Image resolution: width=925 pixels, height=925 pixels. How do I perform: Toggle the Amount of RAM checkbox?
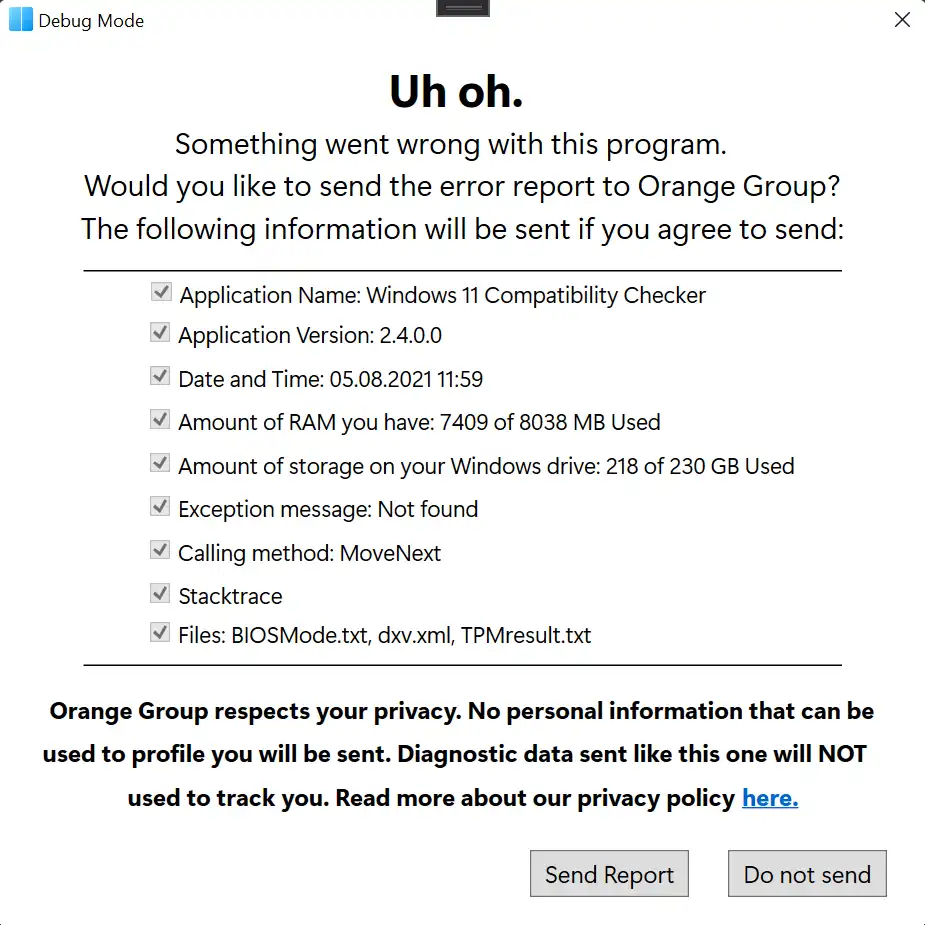tap(160, 419)
